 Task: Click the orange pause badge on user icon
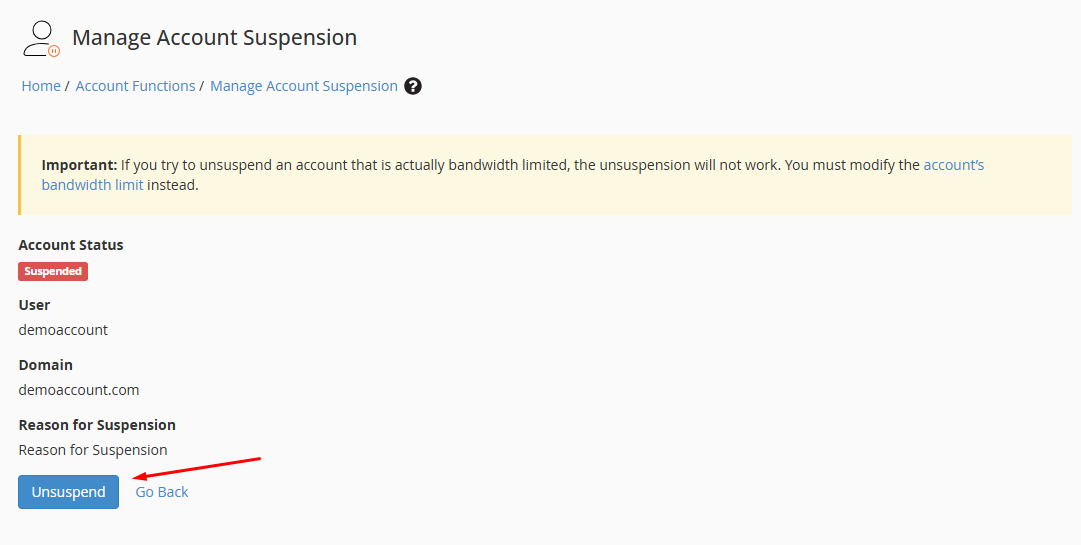(54, 51)
